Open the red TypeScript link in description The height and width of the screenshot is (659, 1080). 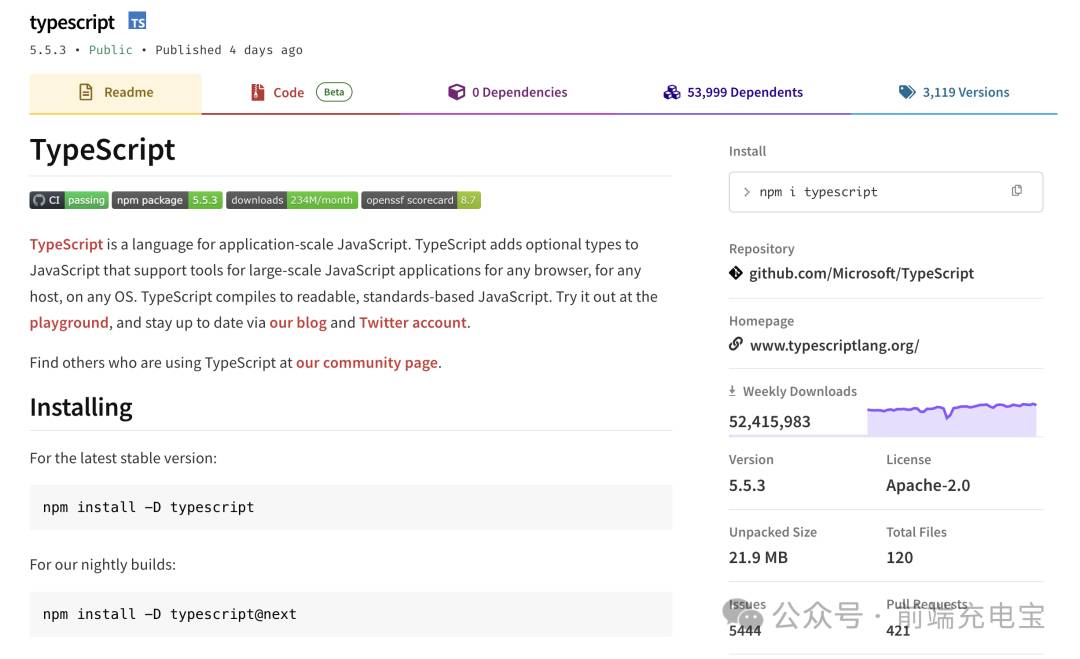pyautogui.click(x=66, y=244)
